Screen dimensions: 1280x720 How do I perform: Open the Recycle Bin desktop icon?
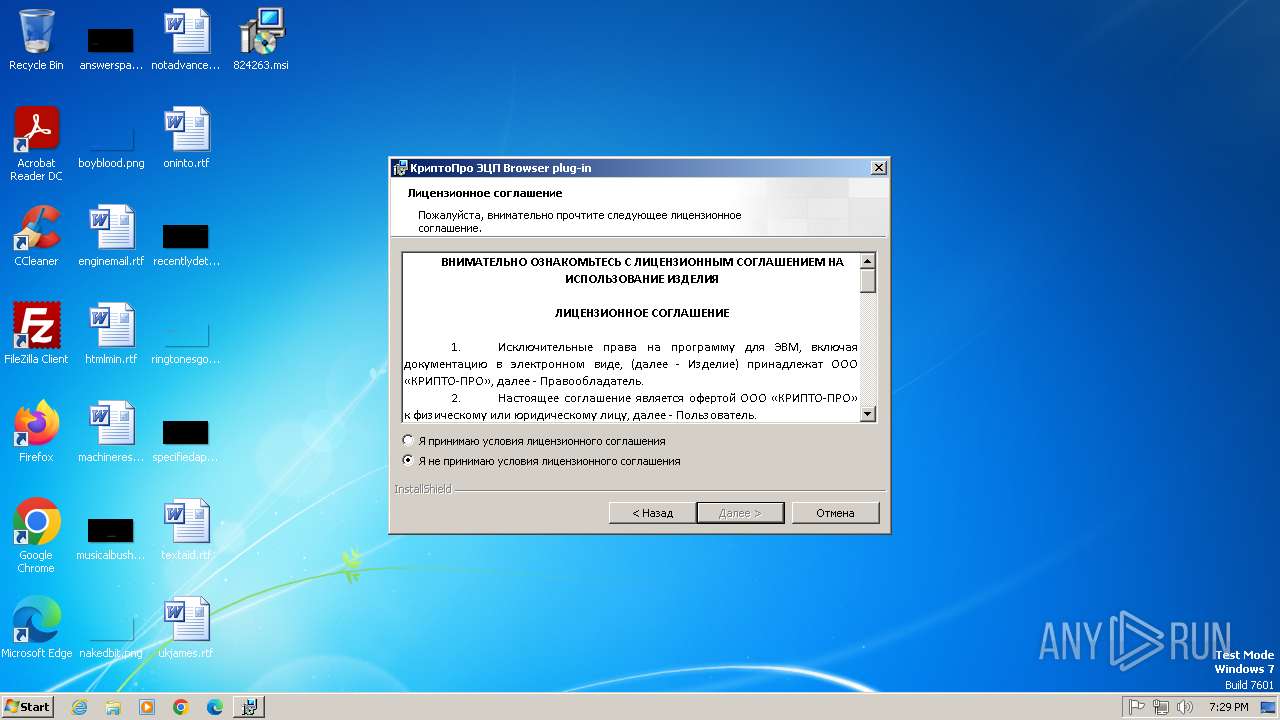tap(36, 40)
